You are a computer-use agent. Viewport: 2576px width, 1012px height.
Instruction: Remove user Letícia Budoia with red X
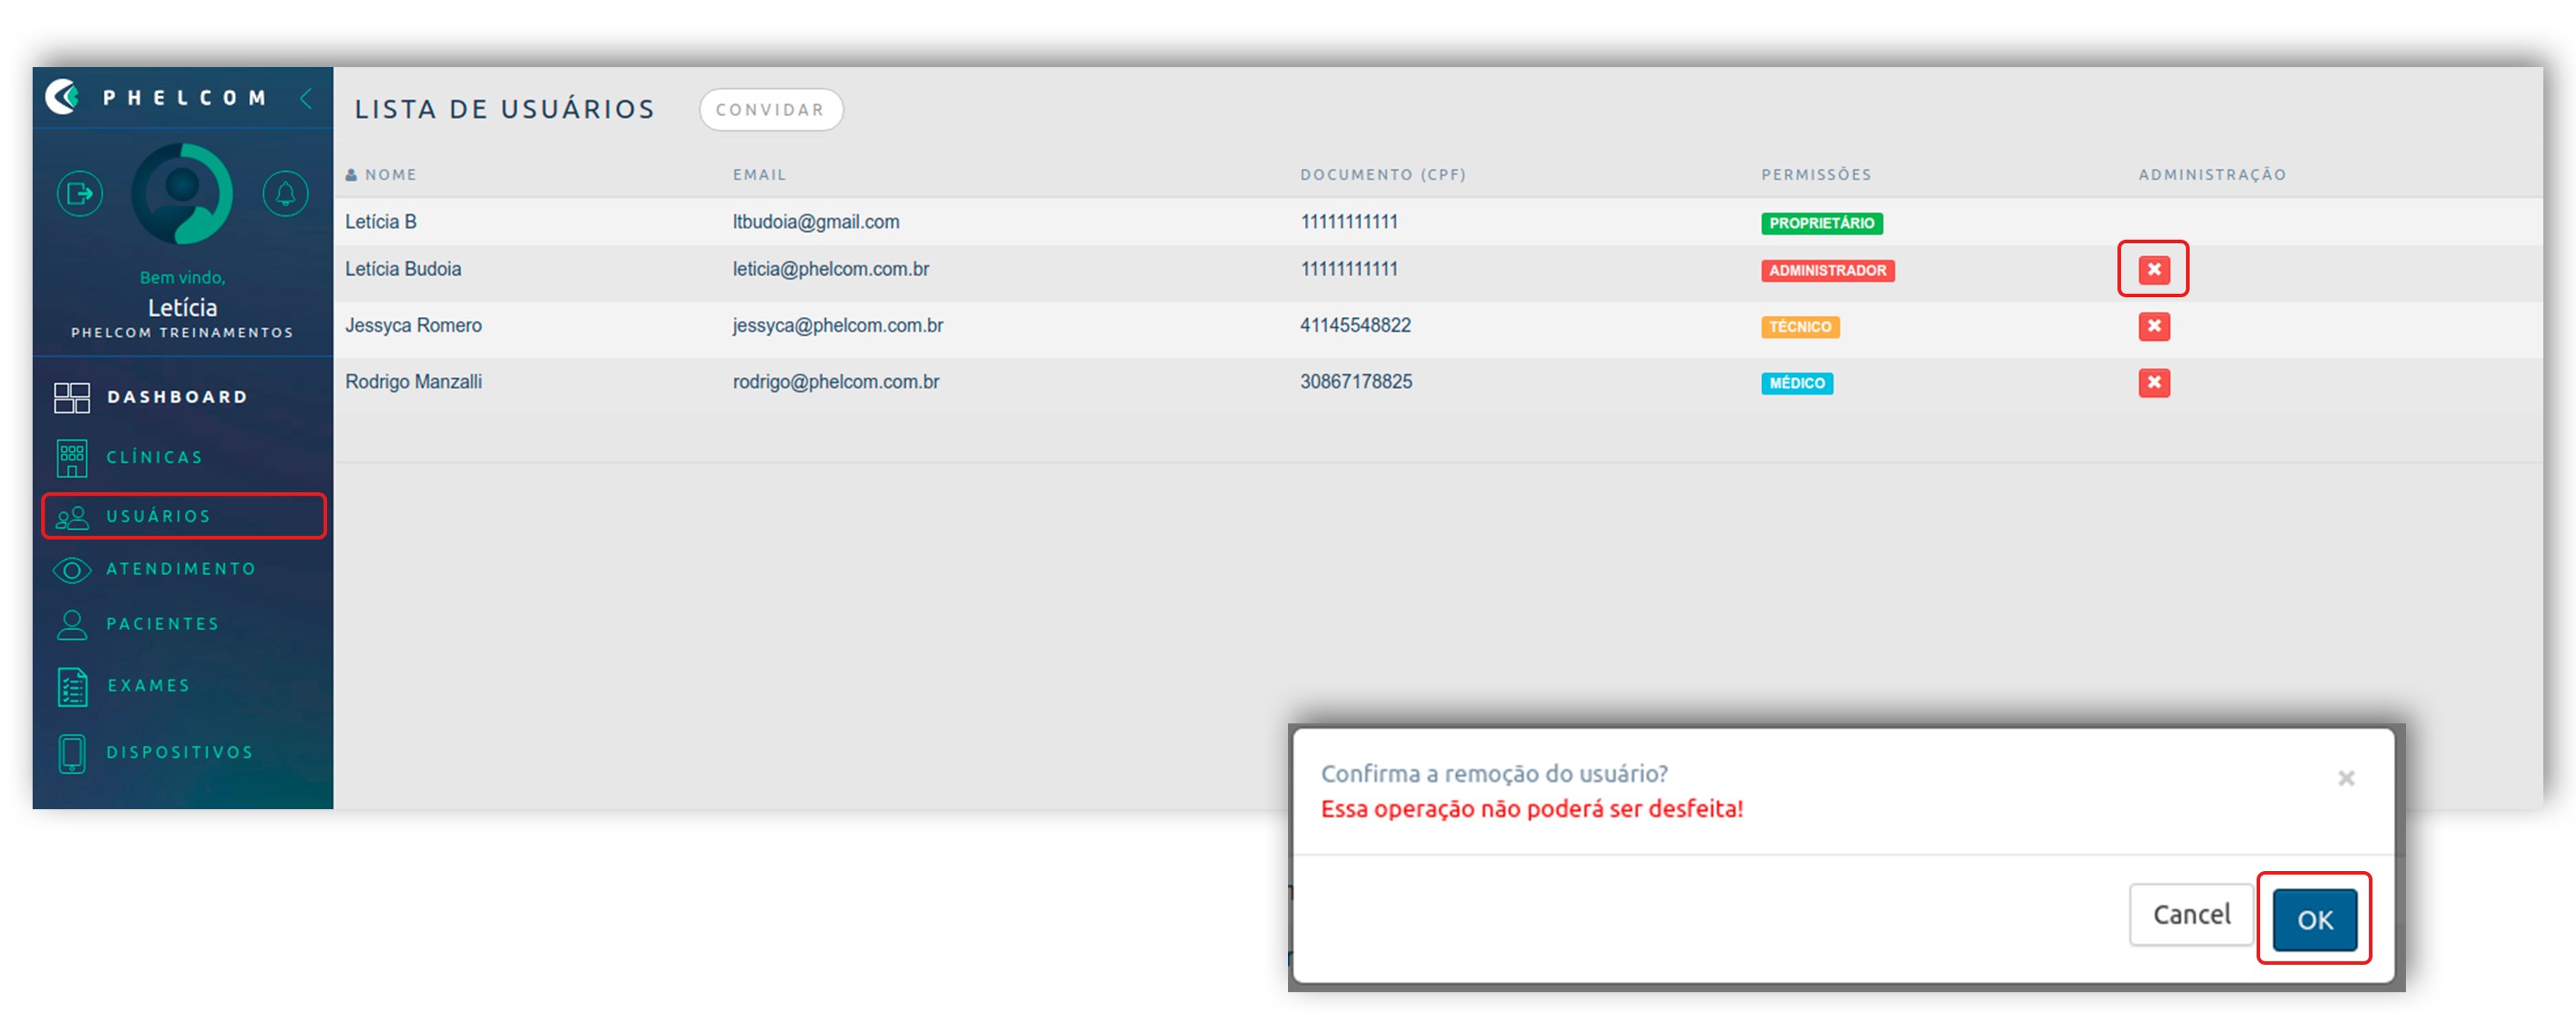click(2153, 269)
